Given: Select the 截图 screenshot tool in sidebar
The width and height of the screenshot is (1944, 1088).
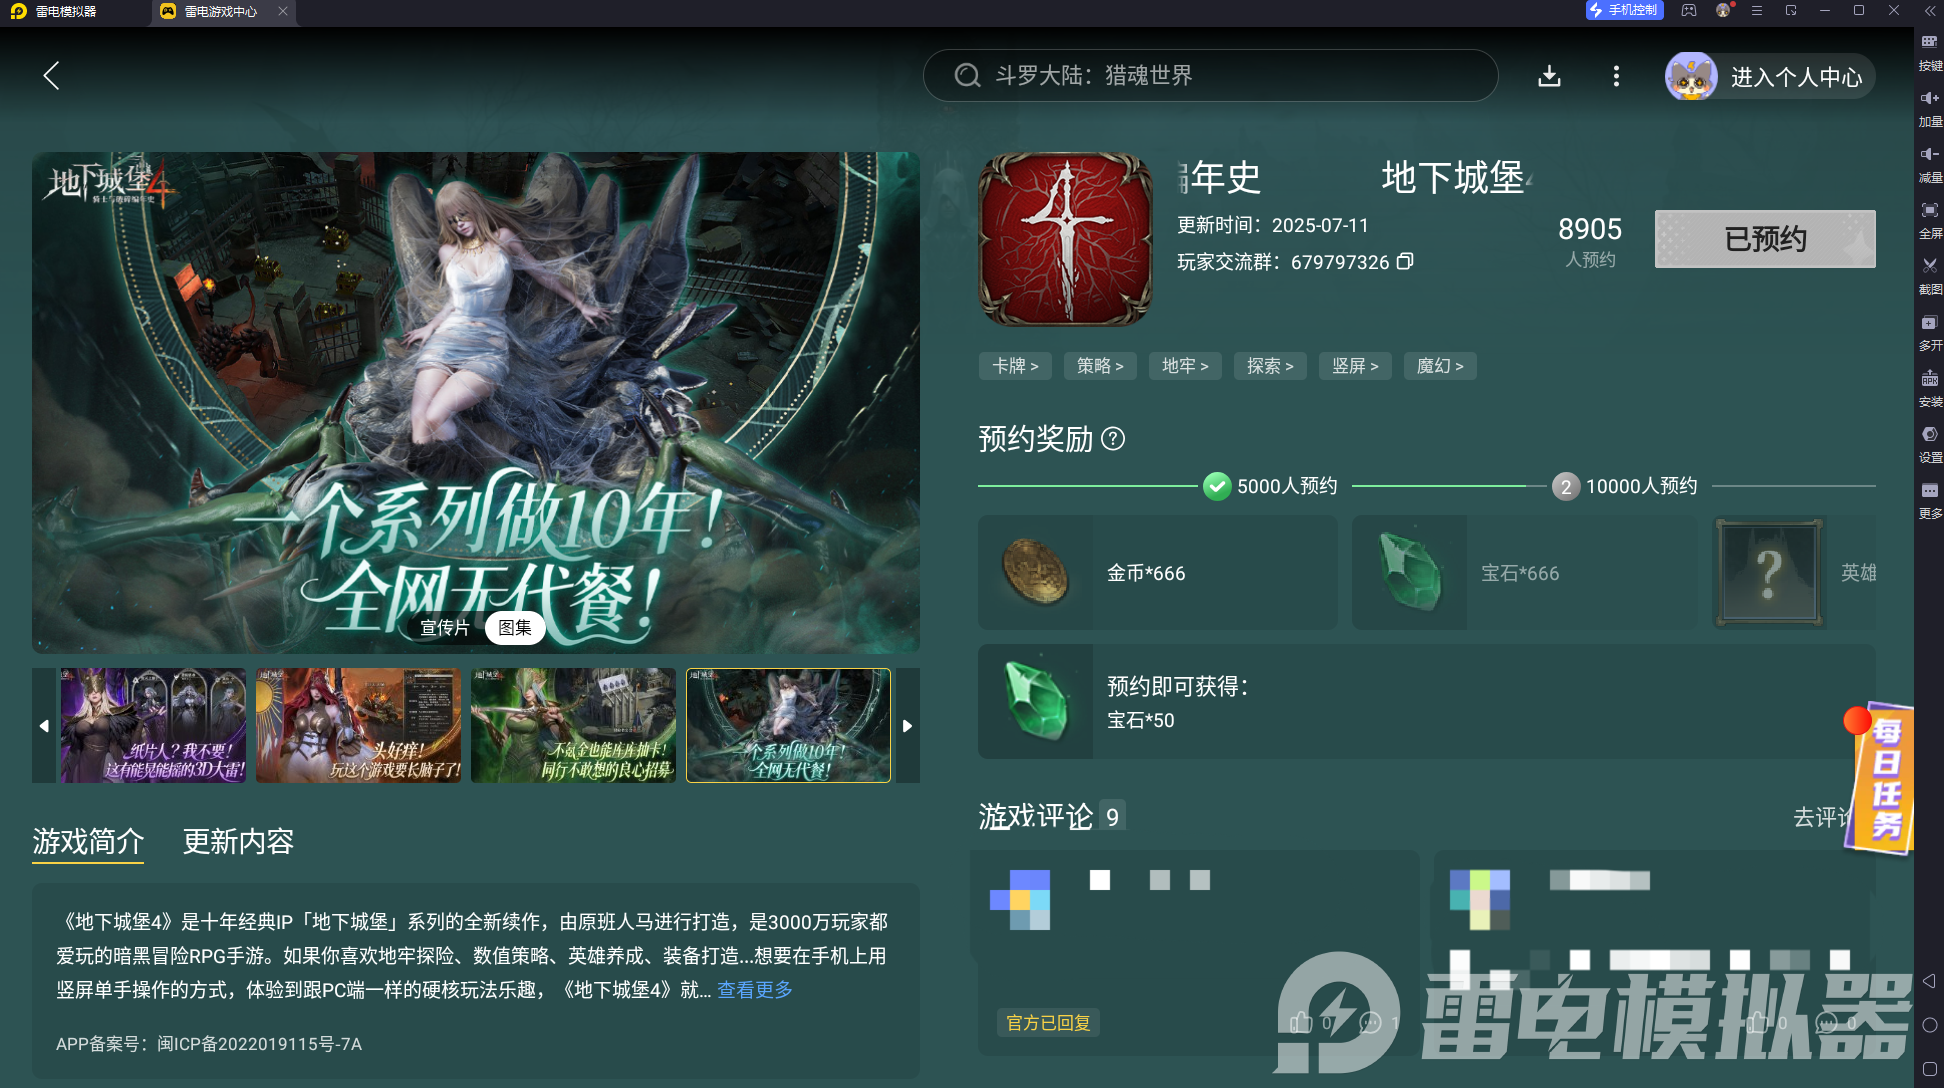Looking at the screenshot, I should (1930, 277).
